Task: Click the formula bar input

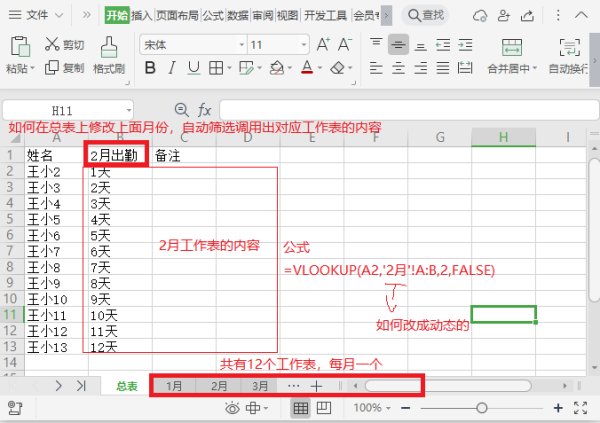Action: tap(409, 110)
